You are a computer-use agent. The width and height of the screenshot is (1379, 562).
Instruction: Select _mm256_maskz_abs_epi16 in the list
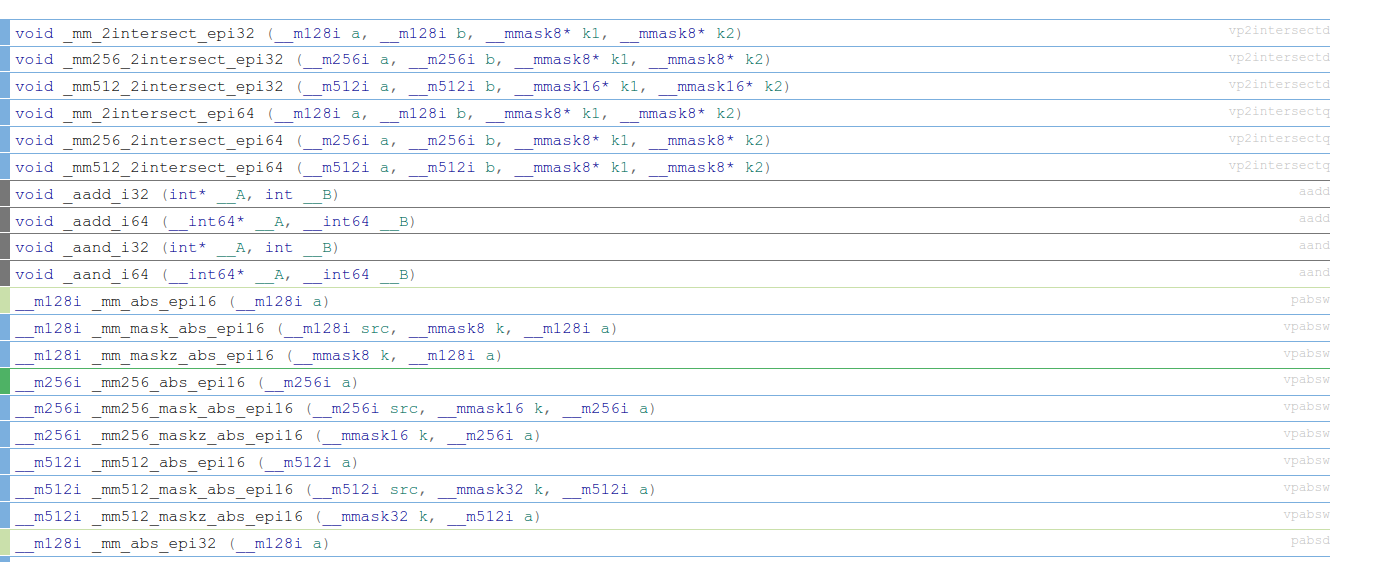coord(665,436)
